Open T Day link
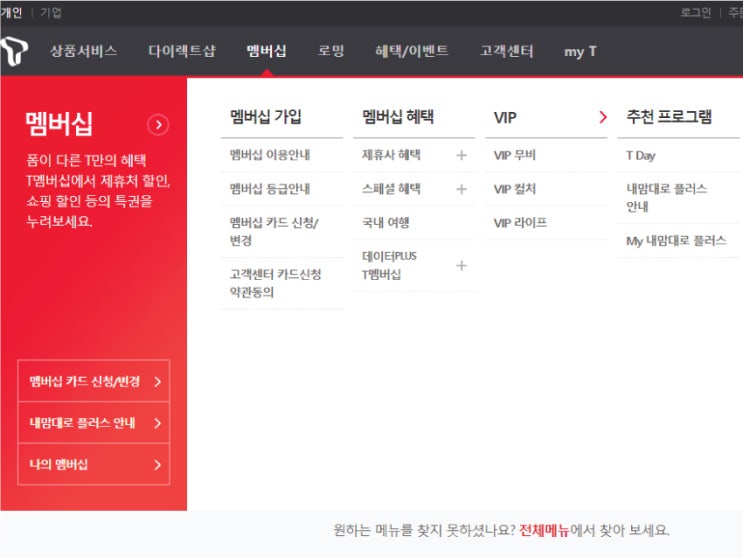 pyautogui.click(x=641, y=156)
